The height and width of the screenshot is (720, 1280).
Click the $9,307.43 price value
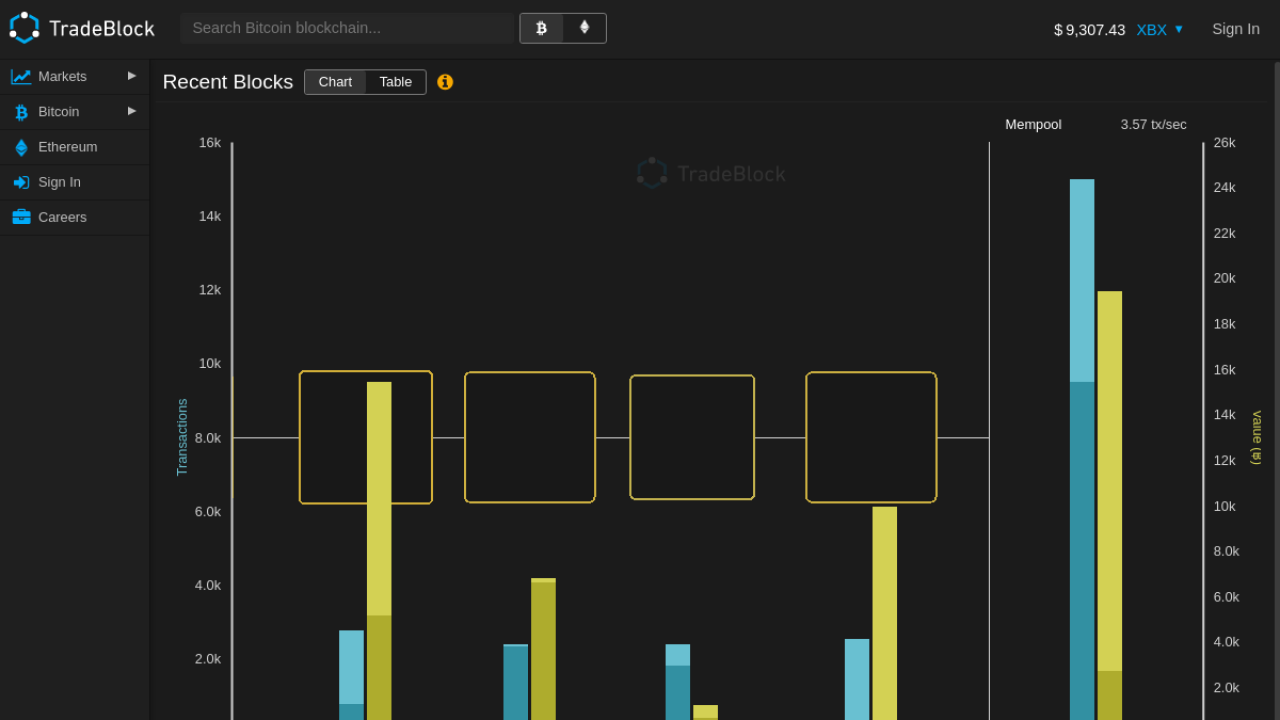[x=1089, y=29]
